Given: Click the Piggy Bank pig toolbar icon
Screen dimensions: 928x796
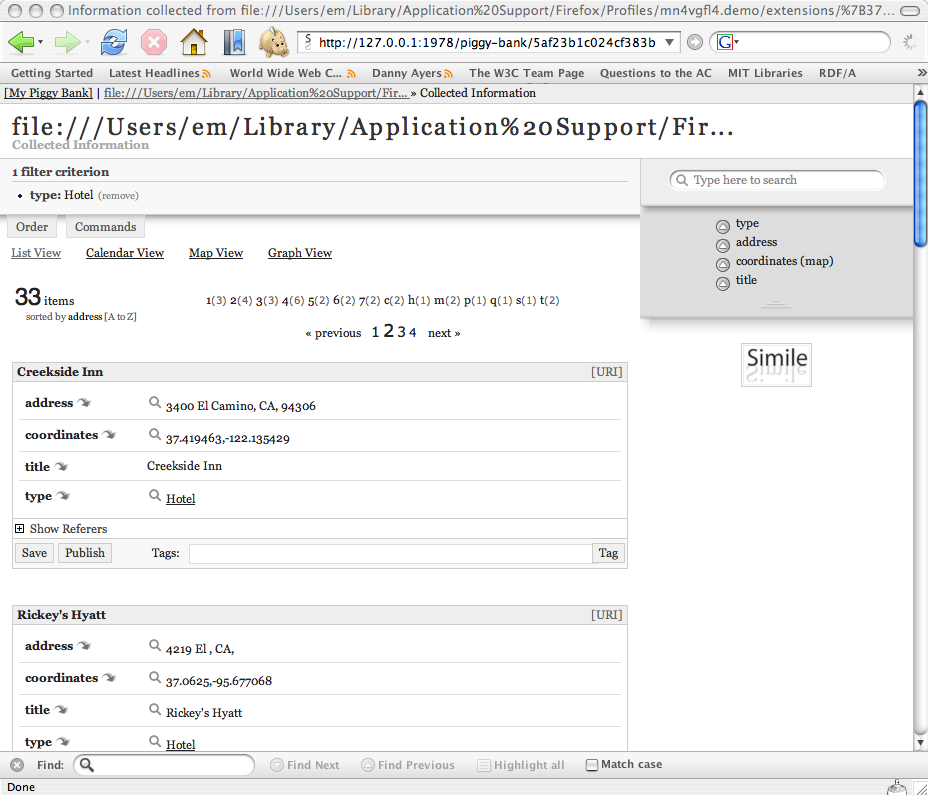Looking at the screenshot, I should coord(273,42).
